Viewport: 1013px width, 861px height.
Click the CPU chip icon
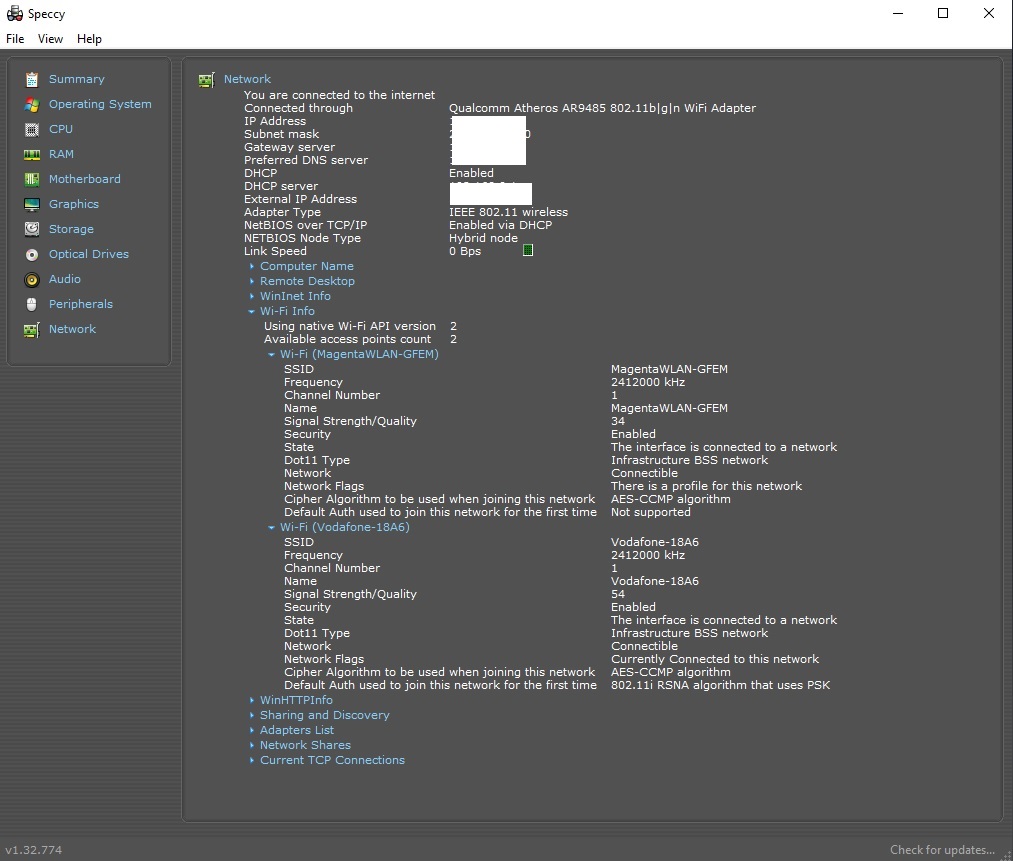point(32,130)
